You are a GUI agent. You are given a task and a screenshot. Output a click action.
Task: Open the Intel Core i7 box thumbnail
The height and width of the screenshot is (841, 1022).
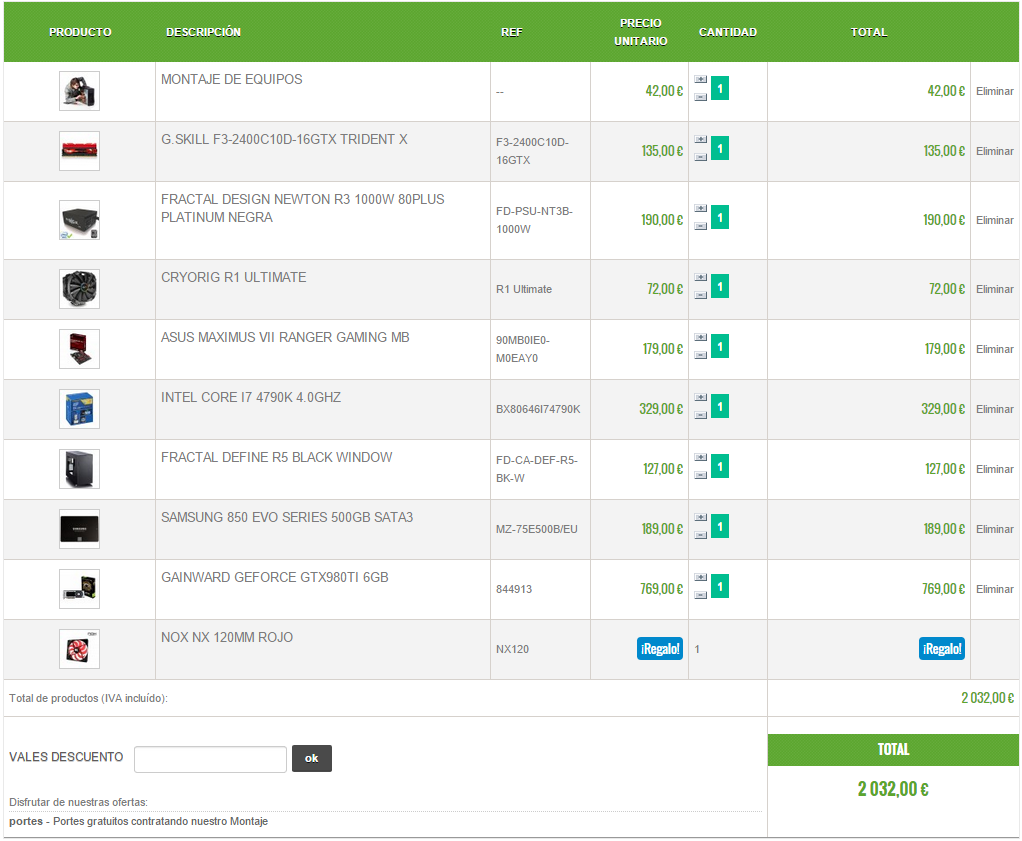pyautogui.click(x=80, y=409)
